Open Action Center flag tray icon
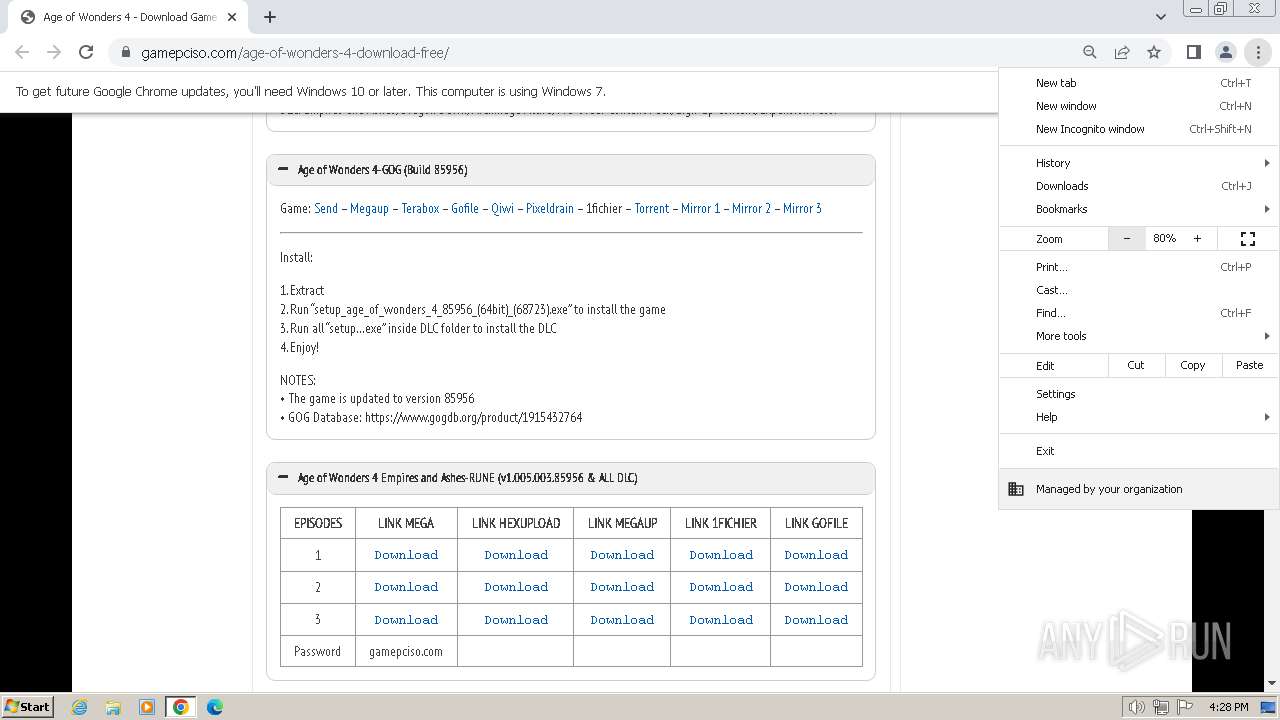1280x720 pixels. [x=1185, y=707]
